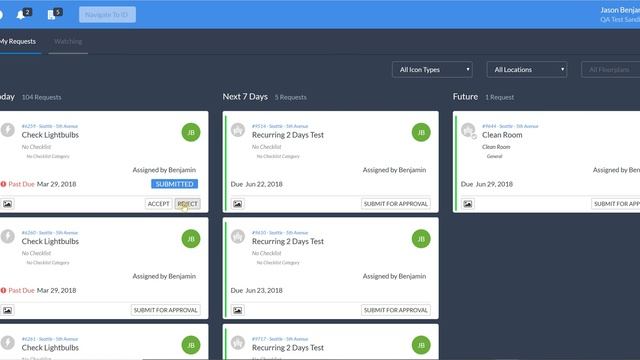
Task: Submit Check Lightbulbs #6260 for approval
Action: [x=166, y=310]
